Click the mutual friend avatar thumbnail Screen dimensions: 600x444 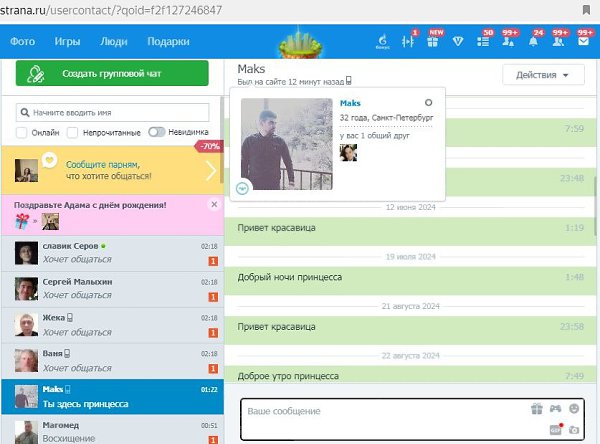[348, 153]
